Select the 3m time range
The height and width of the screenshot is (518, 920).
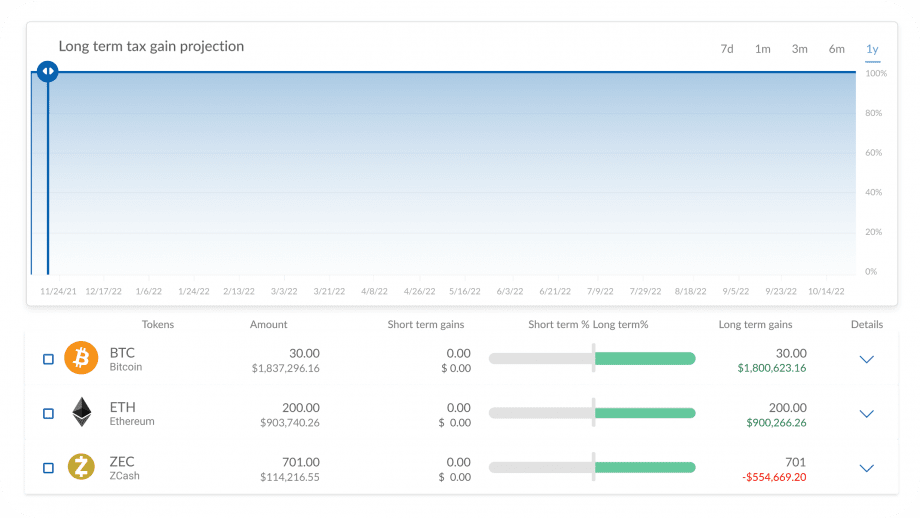[x=800, y=49]
